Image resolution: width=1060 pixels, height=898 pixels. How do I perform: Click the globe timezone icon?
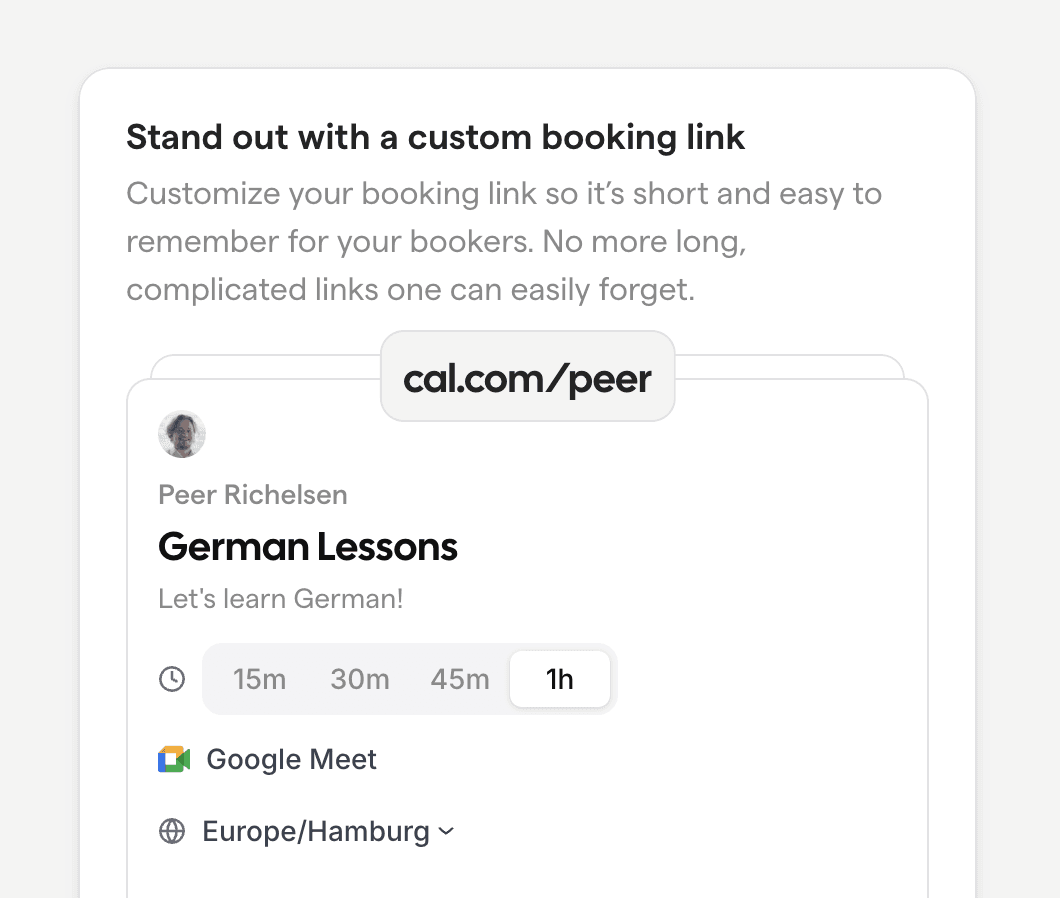point(172,831)
